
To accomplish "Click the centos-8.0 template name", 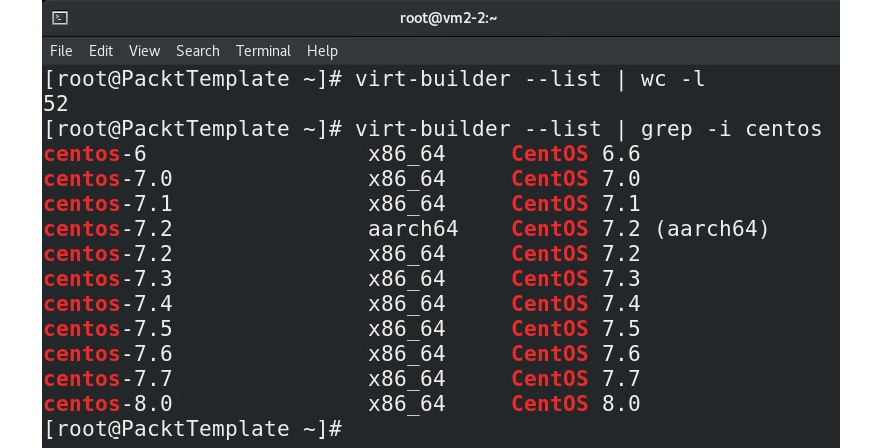I will [x=108, y=404].
